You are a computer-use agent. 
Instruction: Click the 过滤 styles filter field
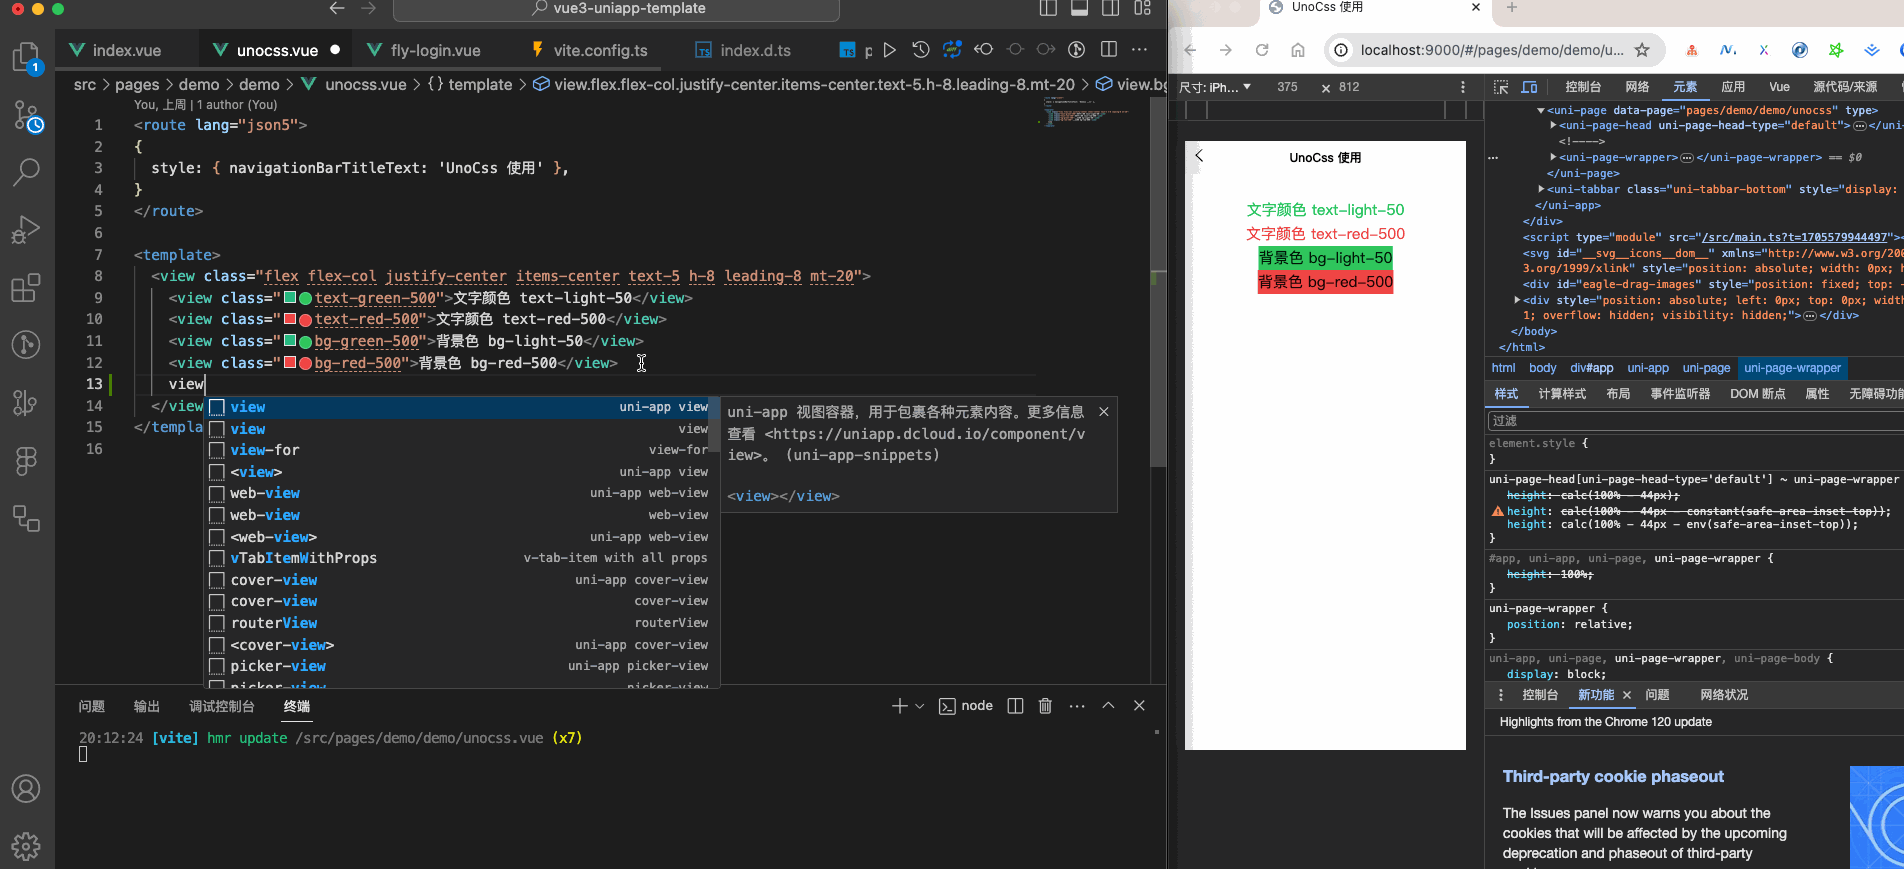(1695, 421)
